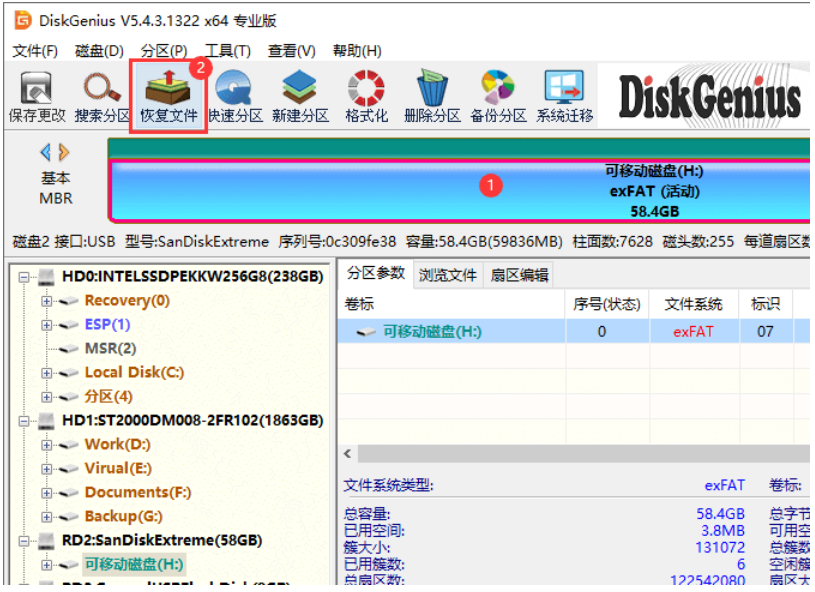Screen dimensions: 815x592
Task: Launch the 系统迁移 (System migration) tool
Action: click(564, 98)
